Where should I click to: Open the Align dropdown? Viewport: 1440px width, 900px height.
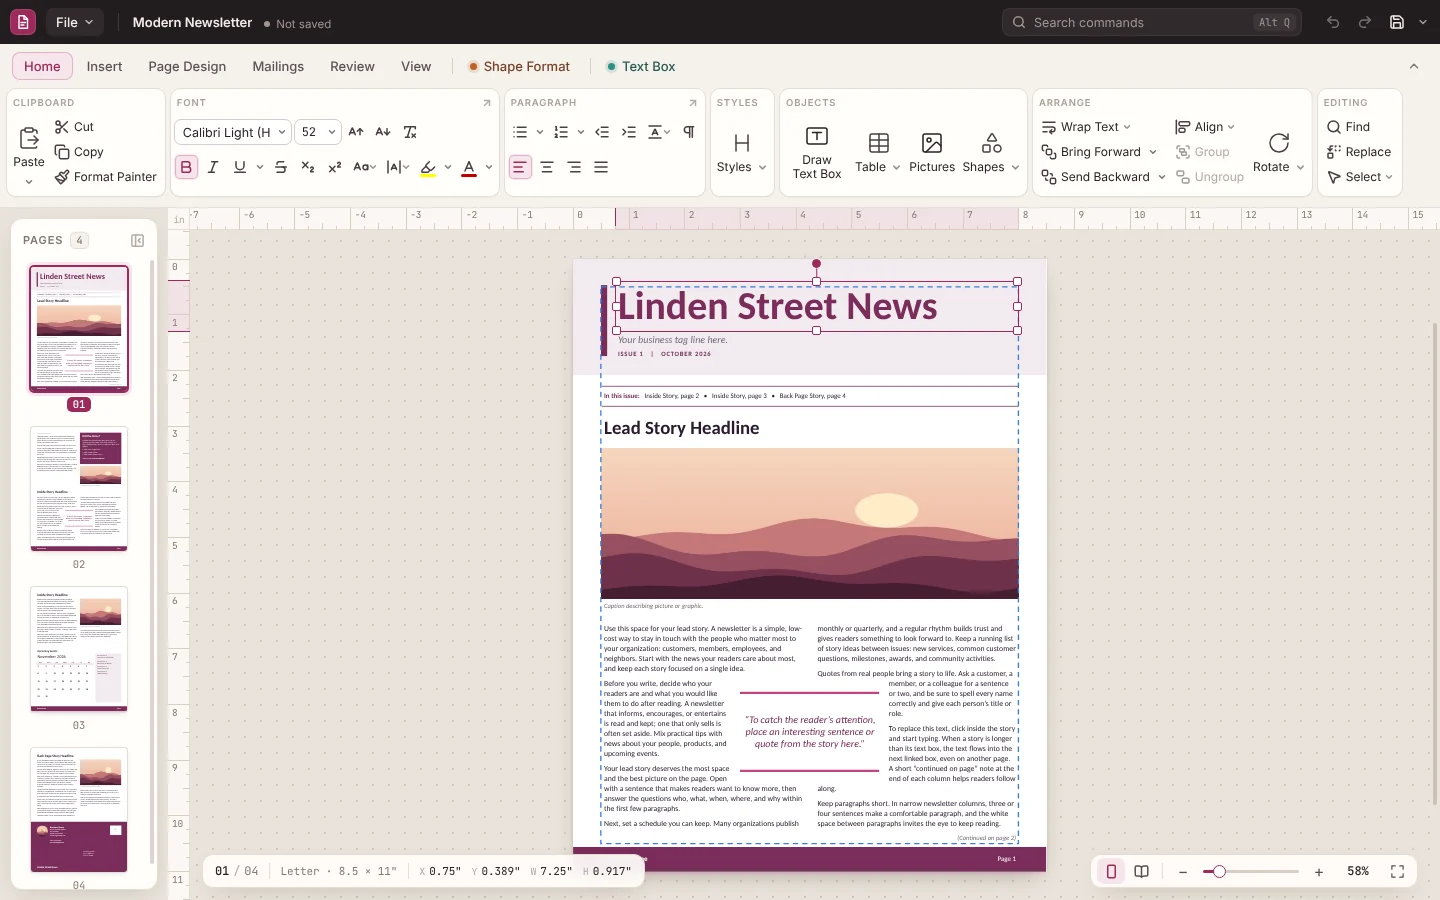(x=1205, y=127)
